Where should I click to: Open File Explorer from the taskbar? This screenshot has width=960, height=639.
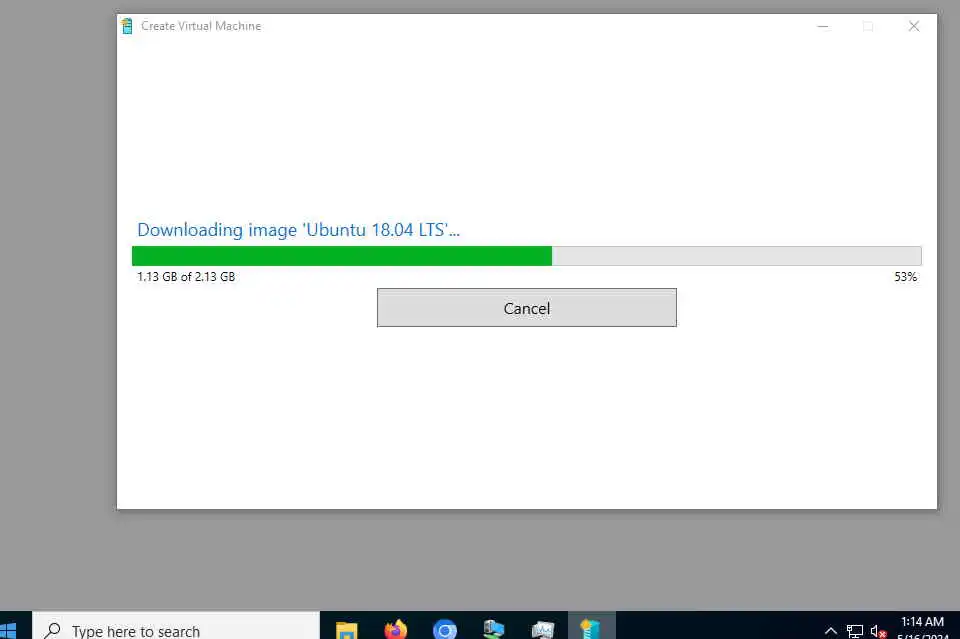click(347, 629)
